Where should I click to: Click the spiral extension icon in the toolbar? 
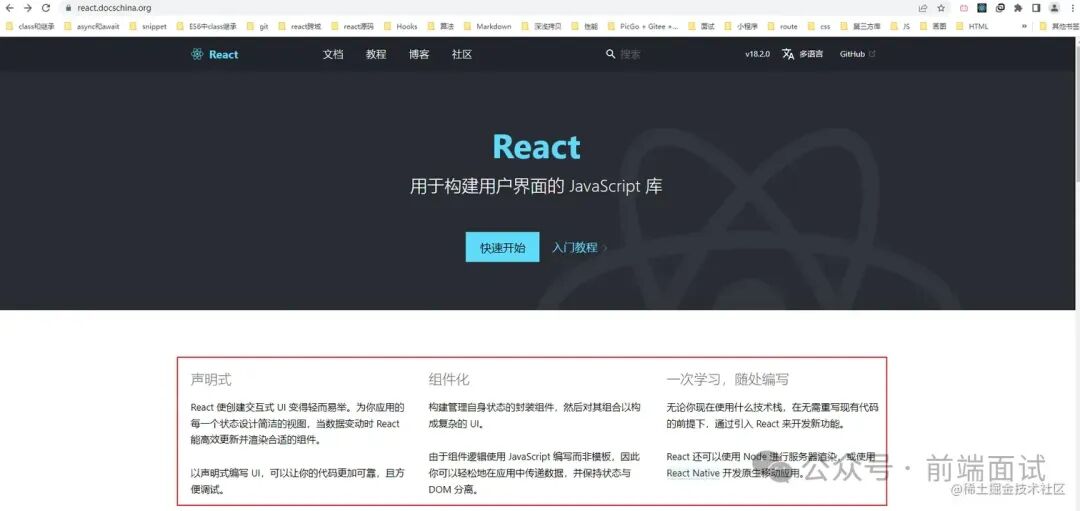coord(1000,8)
